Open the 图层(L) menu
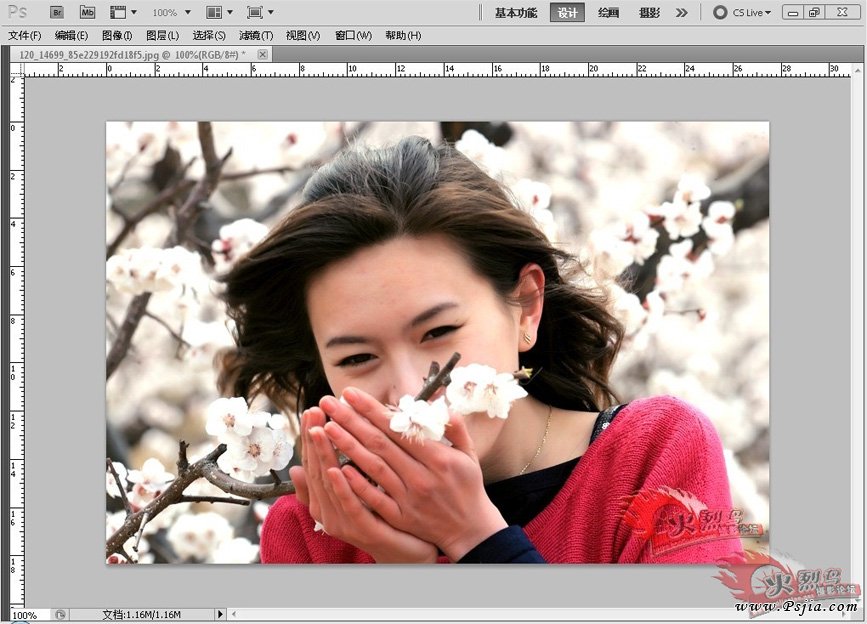 162,35
